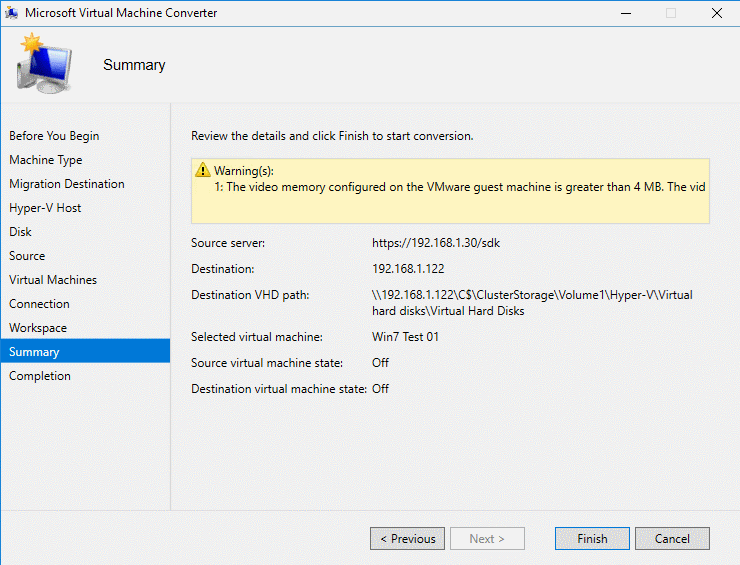Select the highlighted Summary step
Image resolution: width=740 pixels, height=565 pixels.
point(85,351)
